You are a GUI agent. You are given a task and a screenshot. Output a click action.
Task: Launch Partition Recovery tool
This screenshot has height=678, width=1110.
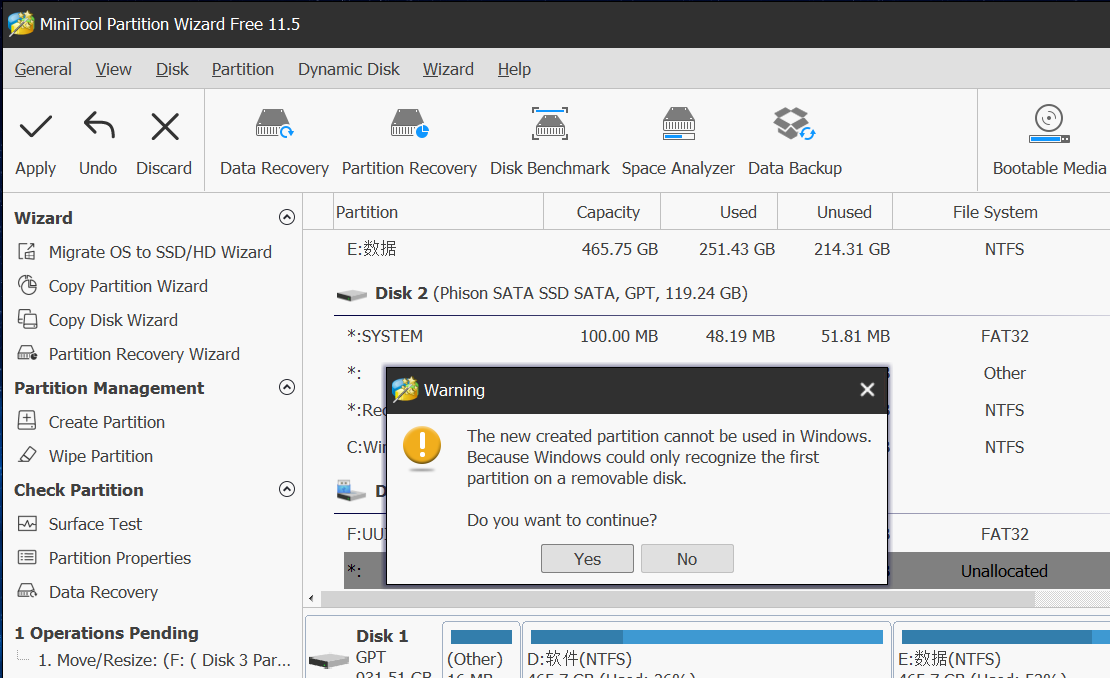click(x=409, y=125)
